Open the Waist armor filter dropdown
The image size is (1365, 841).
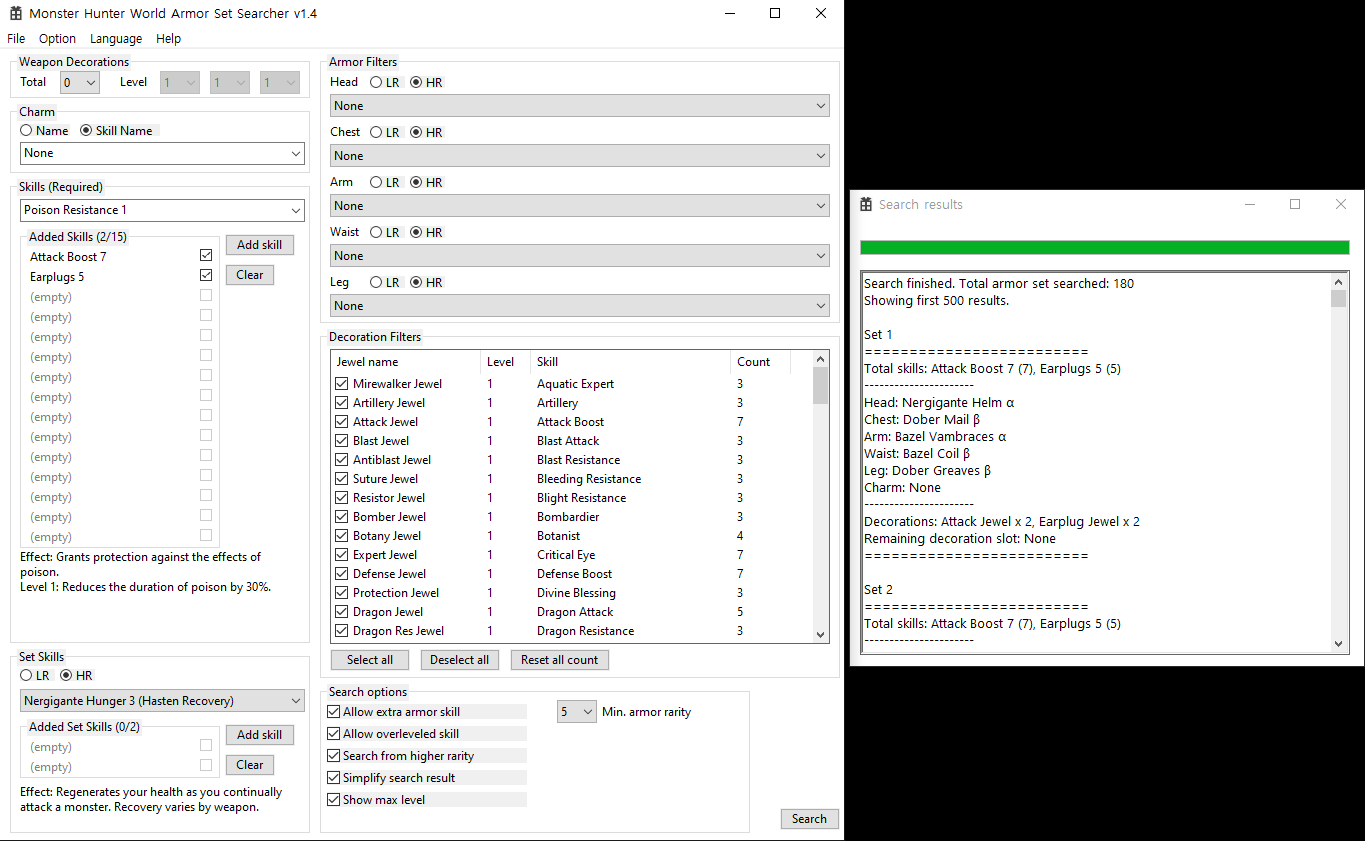[580, 256]
